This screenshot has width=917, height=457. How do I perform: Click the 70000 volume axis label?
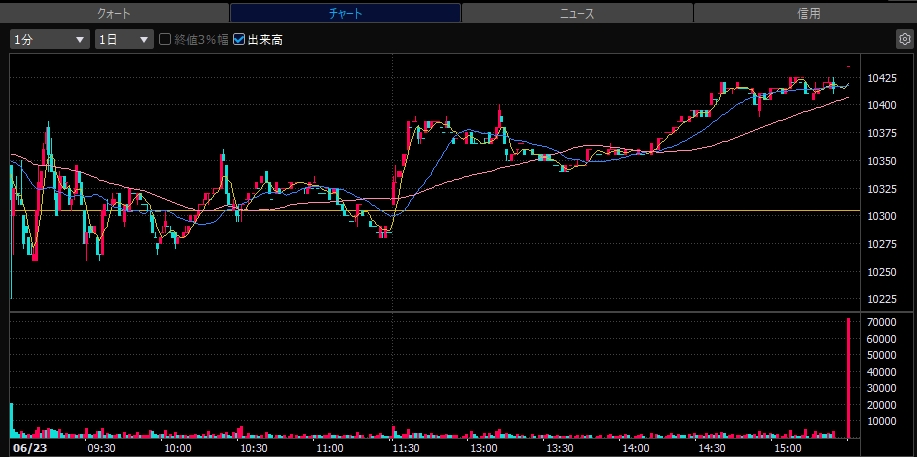click(882, 322)
